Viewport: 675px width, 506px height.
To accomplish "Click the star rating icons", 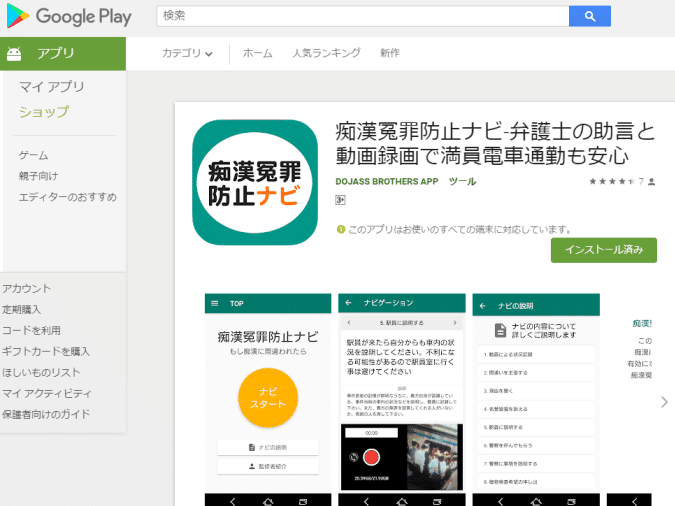I will (612, 181).
